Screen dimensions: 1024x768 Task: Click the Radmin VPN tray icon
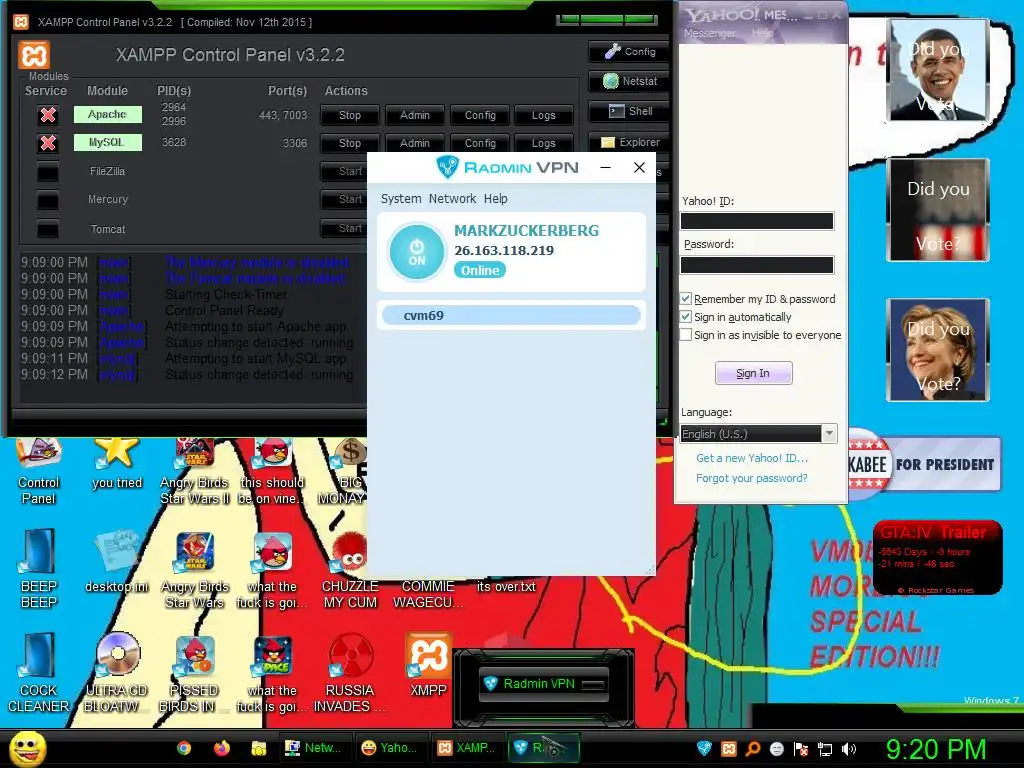tap(704, 749)
